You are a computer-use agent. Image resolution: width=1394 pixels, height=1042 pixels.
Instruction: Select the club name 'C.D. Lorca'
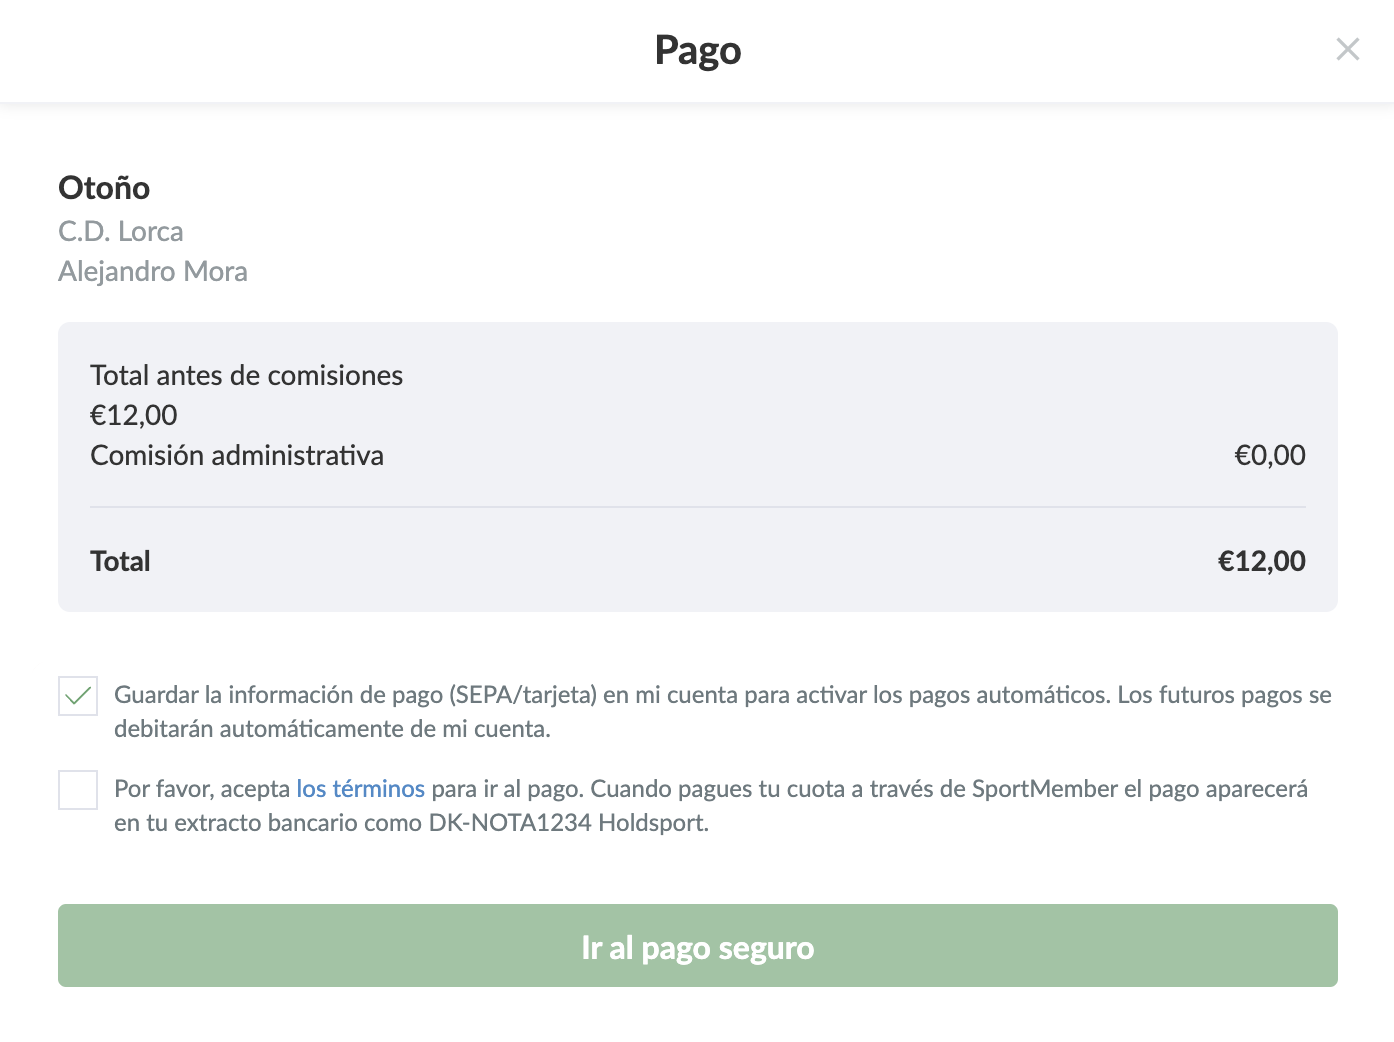(121, 232)
